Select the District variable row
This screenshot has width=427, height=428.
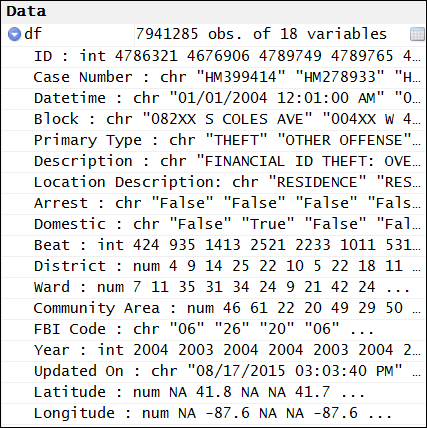[x=213, y=266]
